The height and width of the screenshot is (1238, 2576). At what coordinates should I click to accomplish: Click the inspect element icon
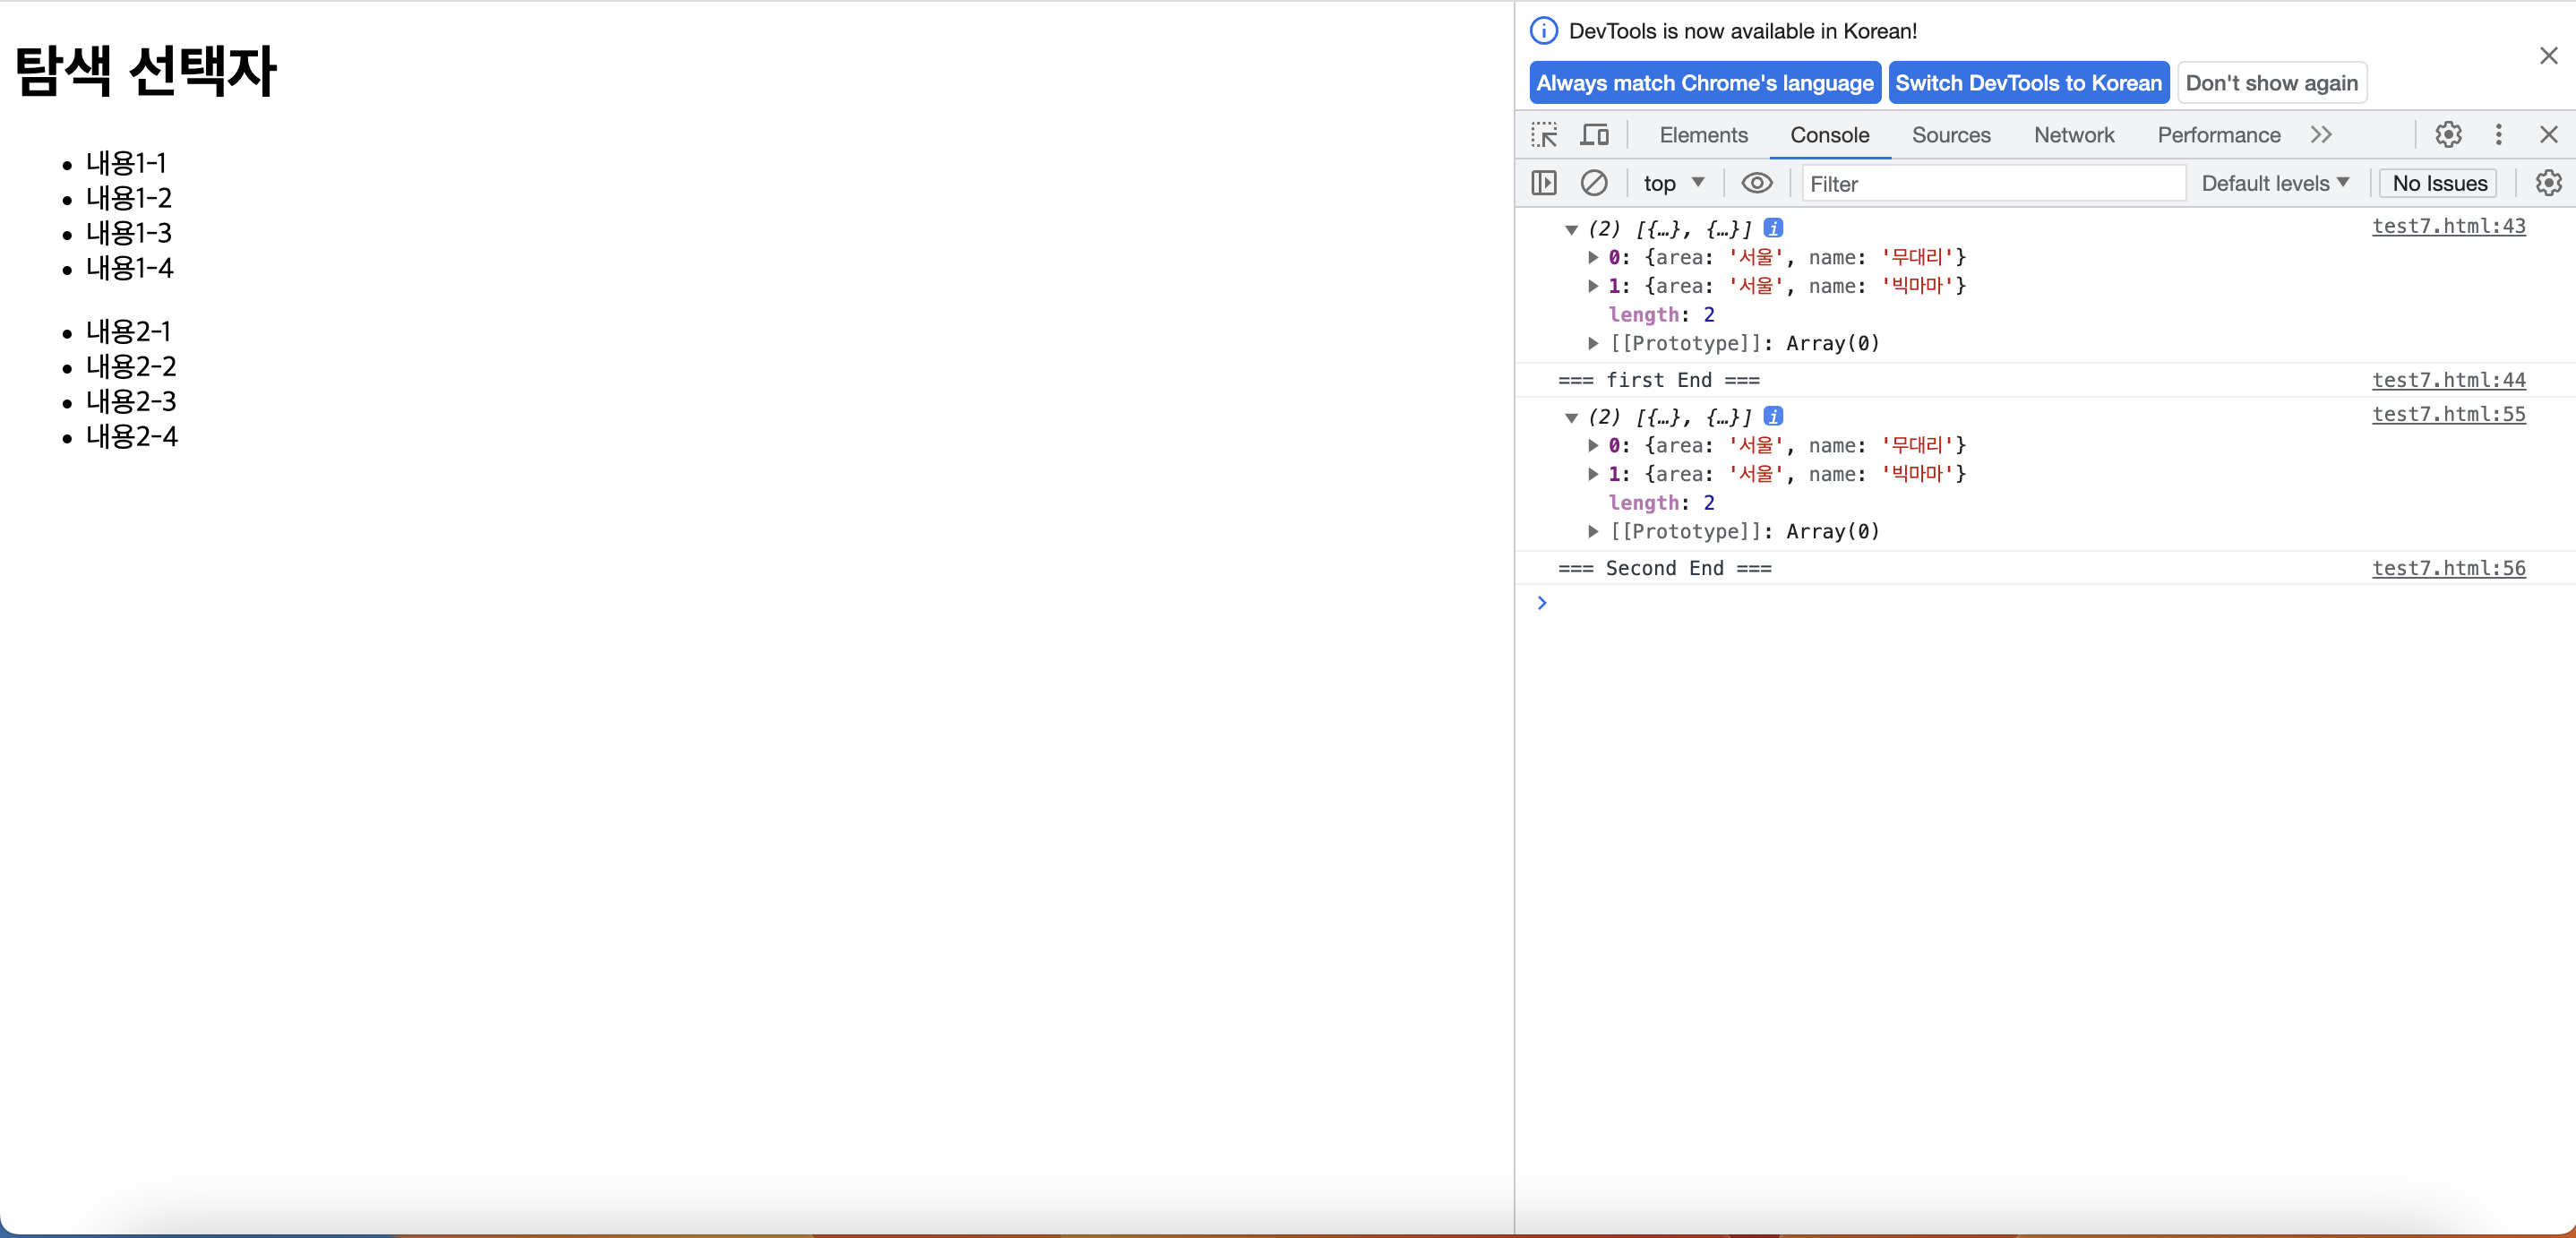point(1544,134)
